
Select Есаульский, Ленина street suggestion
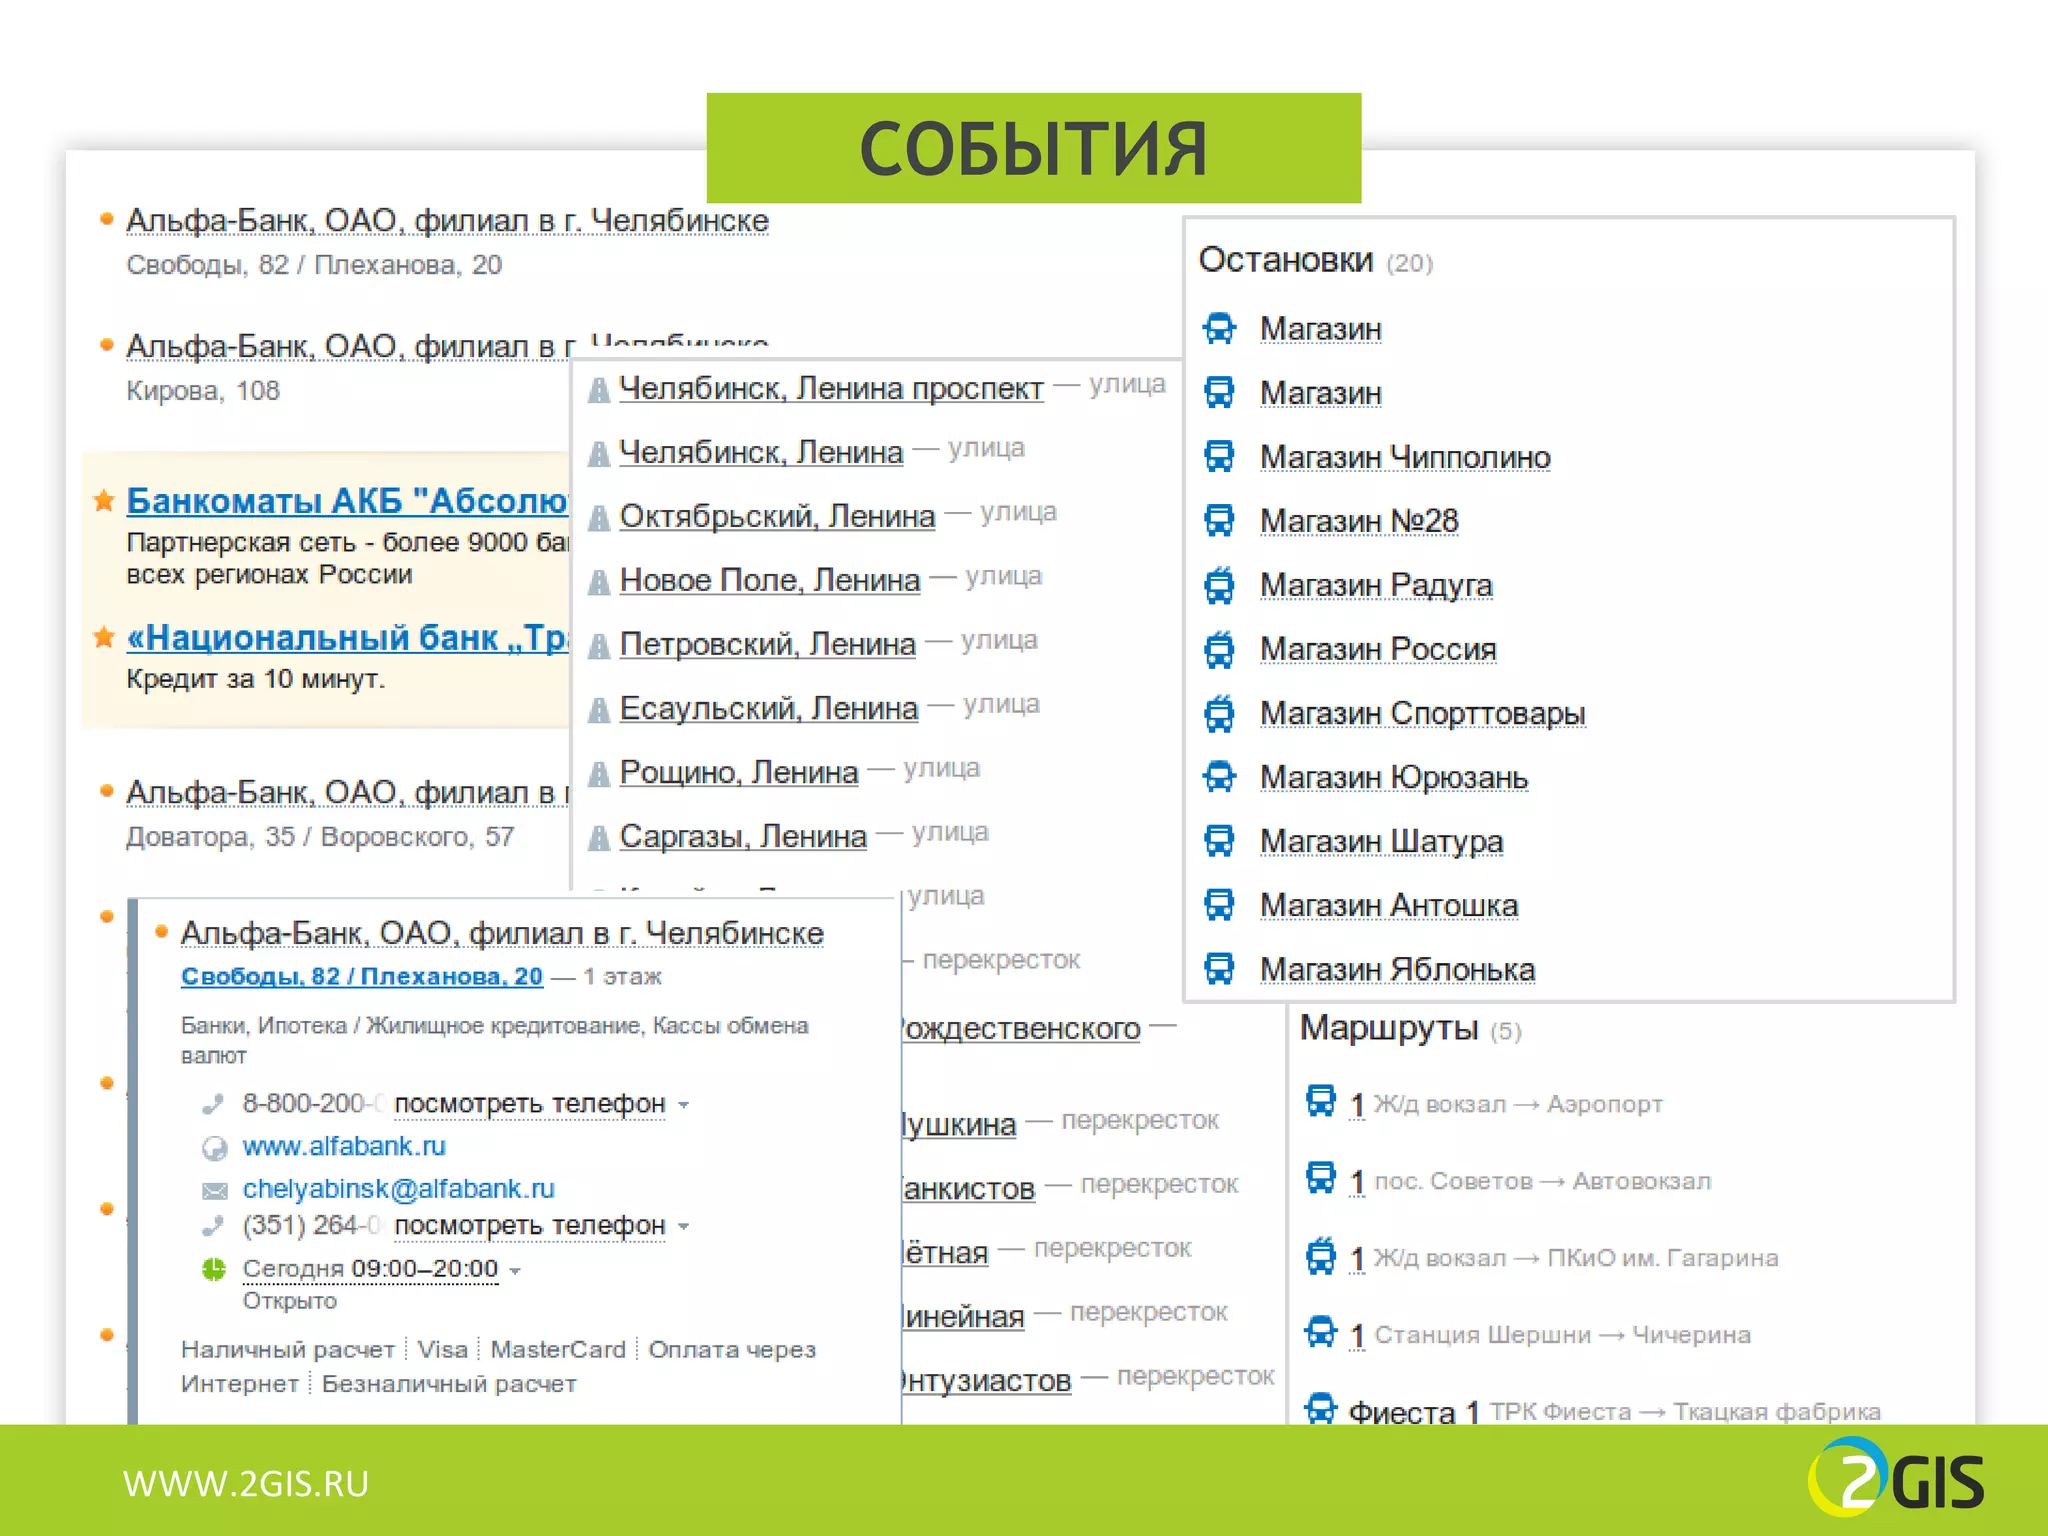pos(768,708)
